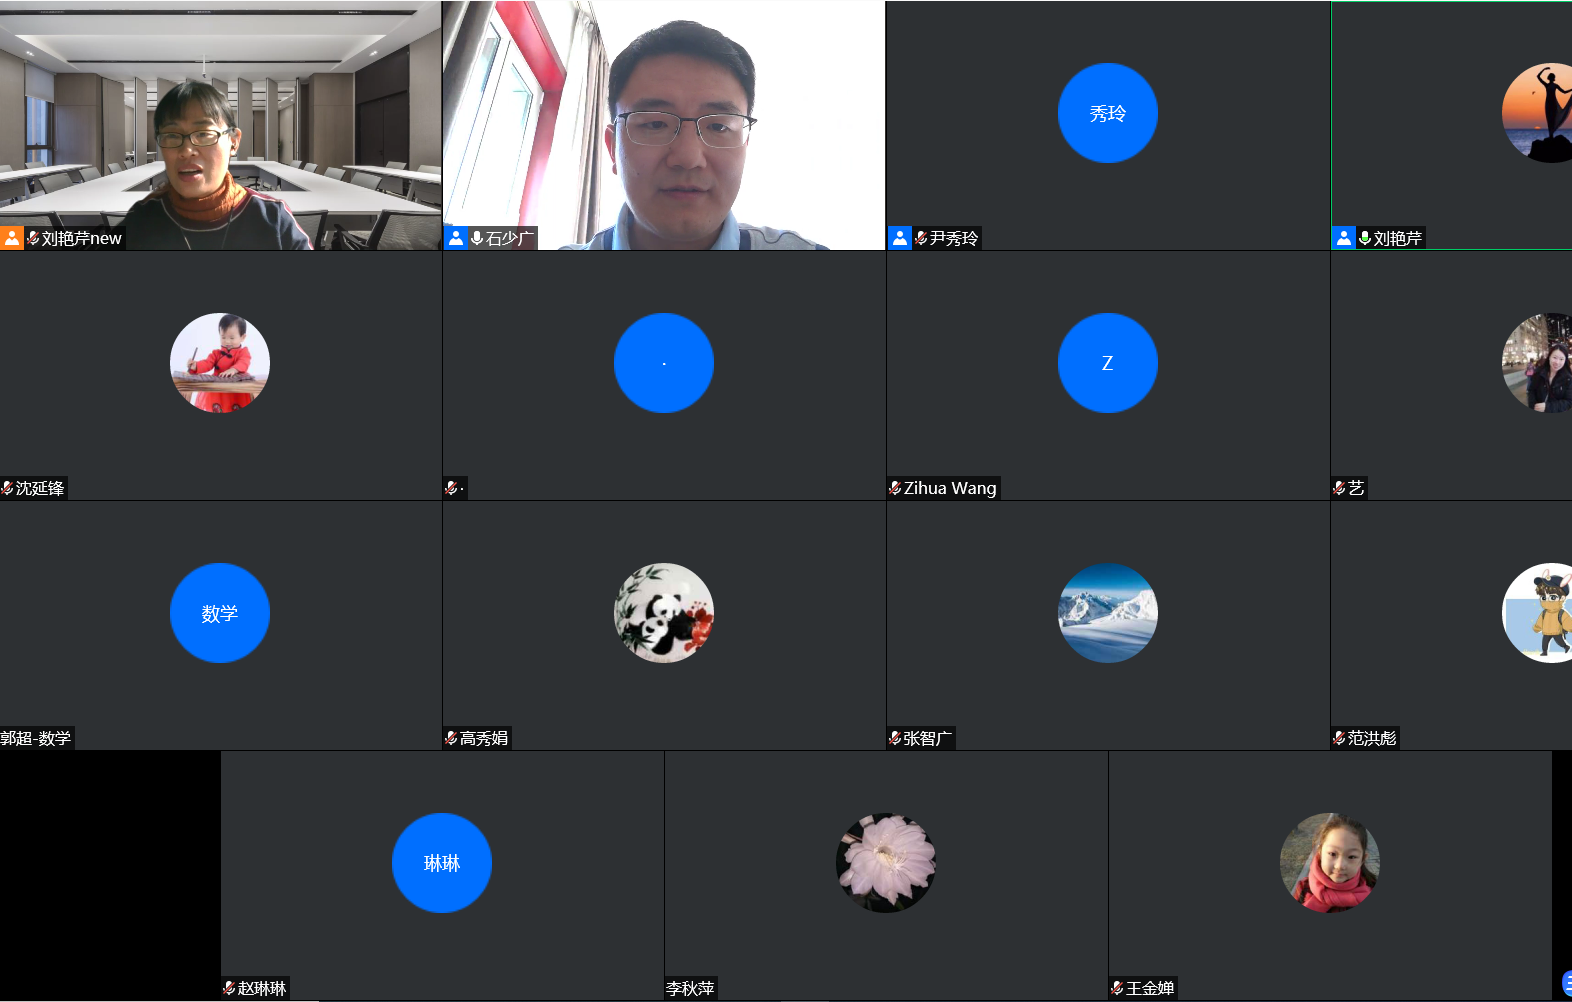Click the 范洪彪 name label
Image resolution: width=1572 pixels, height=1002 pixels.
click(1371, 738)
